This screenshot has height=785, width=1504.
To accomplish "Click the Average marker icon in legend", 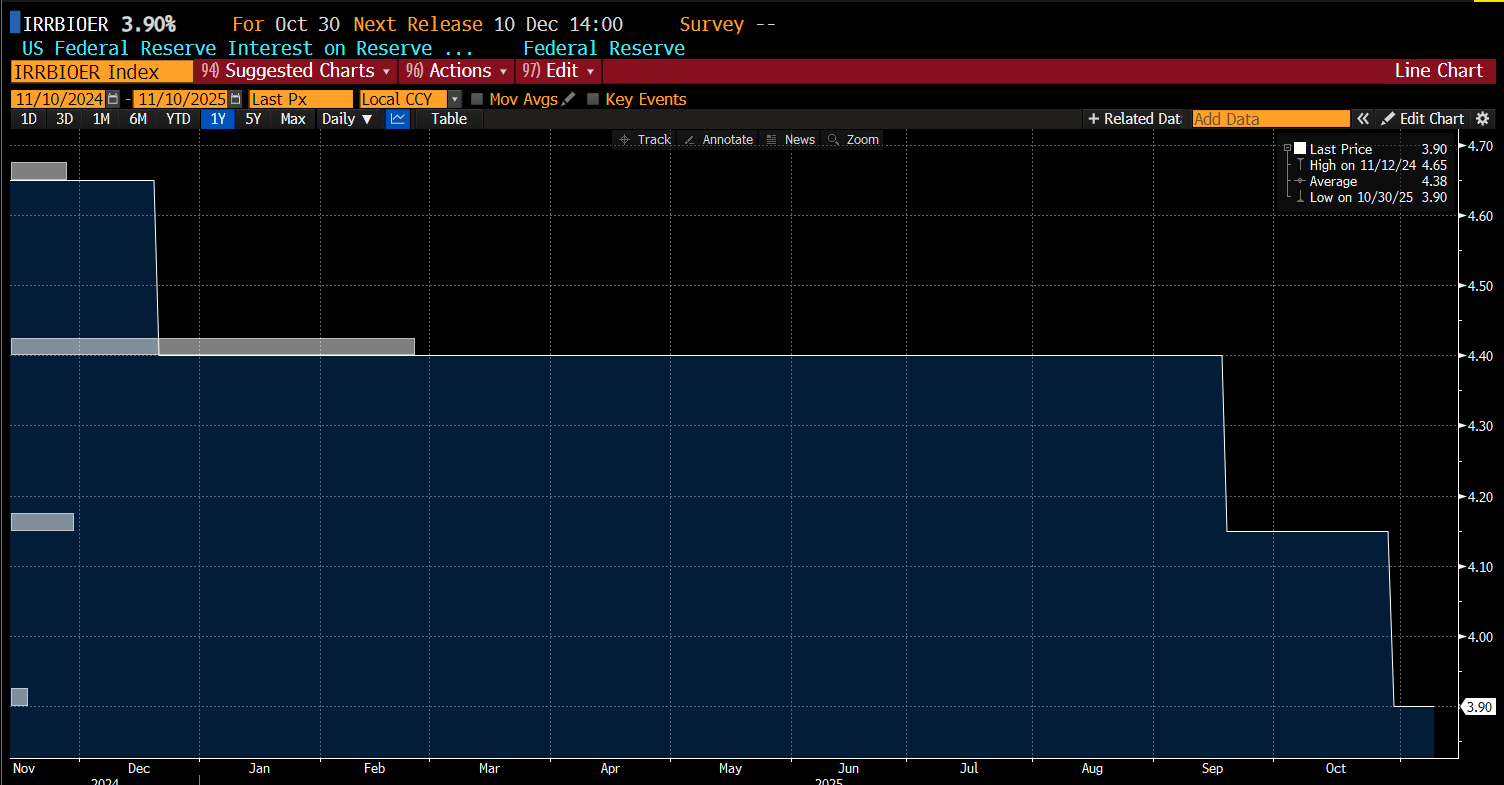I will pyautogui.click(x=1300, y=181).
